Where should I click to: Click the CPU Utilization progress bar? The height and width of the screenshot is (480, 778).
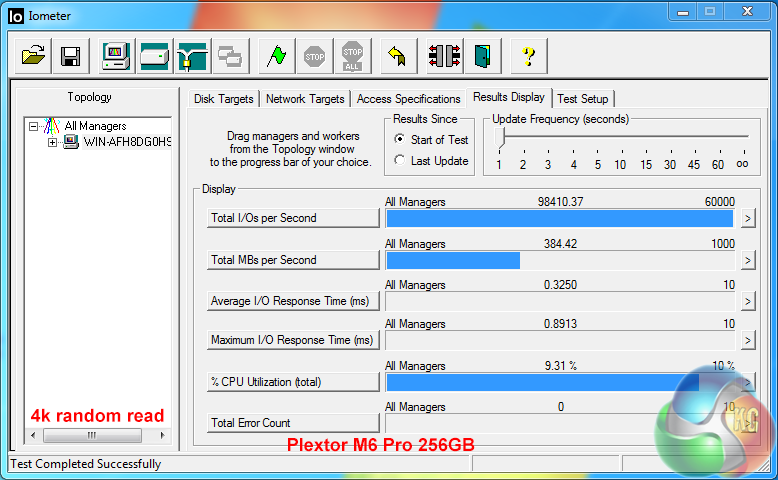pos(560,382)
